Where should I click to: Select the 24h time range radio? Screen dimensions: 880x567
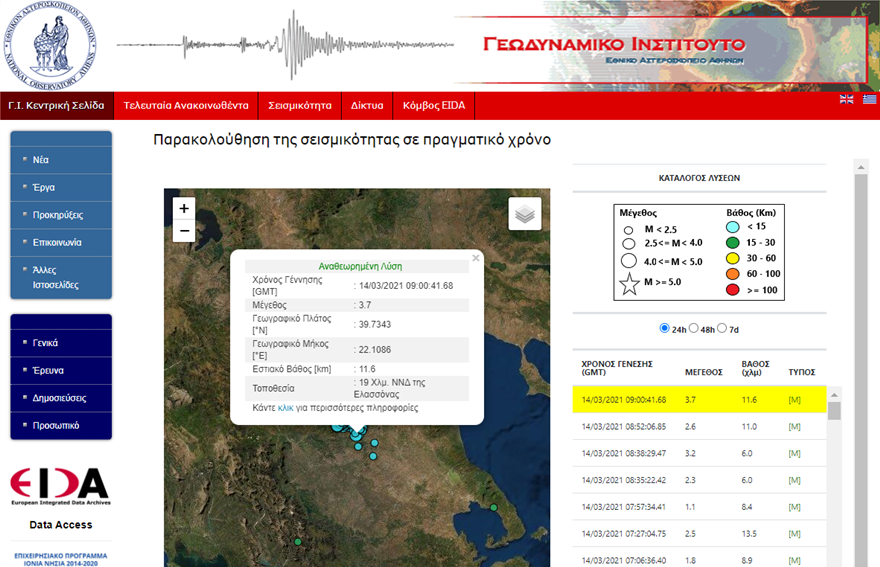[x=665, y=328]
